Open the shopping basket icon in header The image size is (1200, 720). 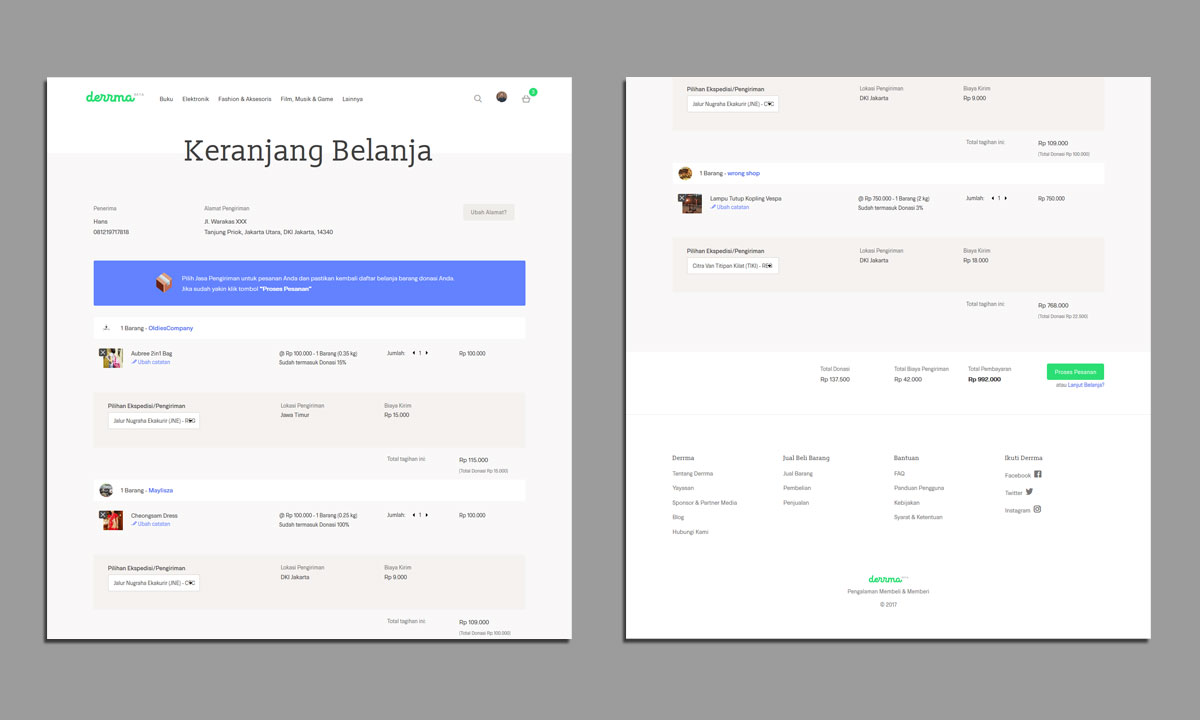[526, 99]
